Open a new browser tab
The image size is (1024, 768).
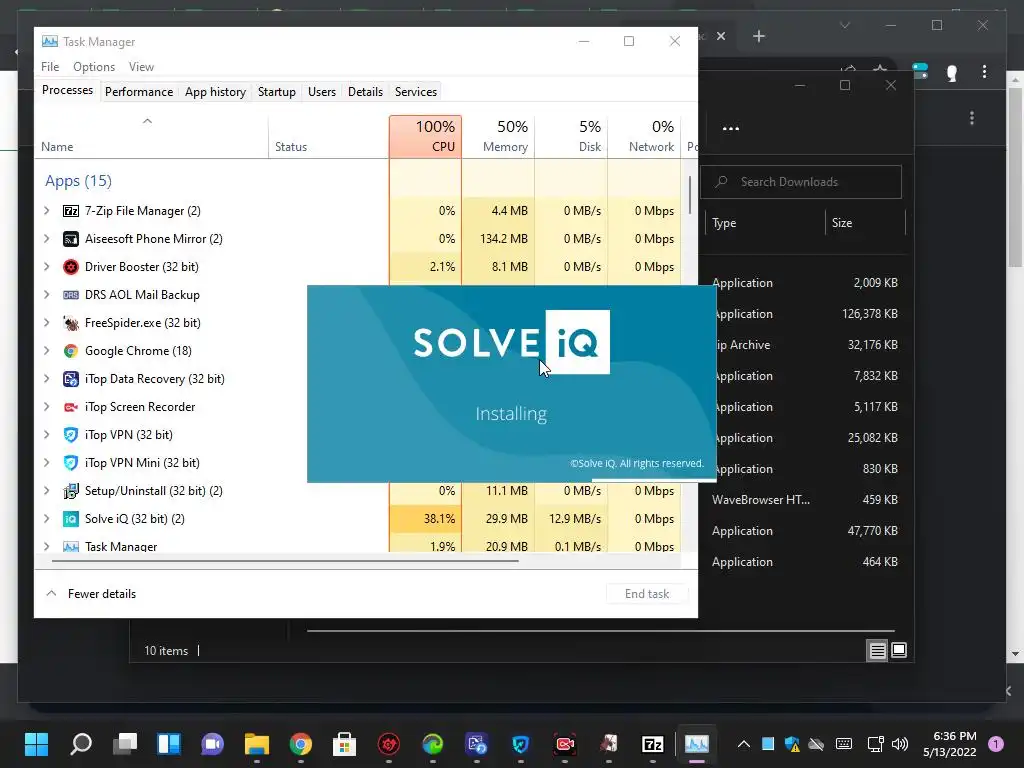point(759,37)
